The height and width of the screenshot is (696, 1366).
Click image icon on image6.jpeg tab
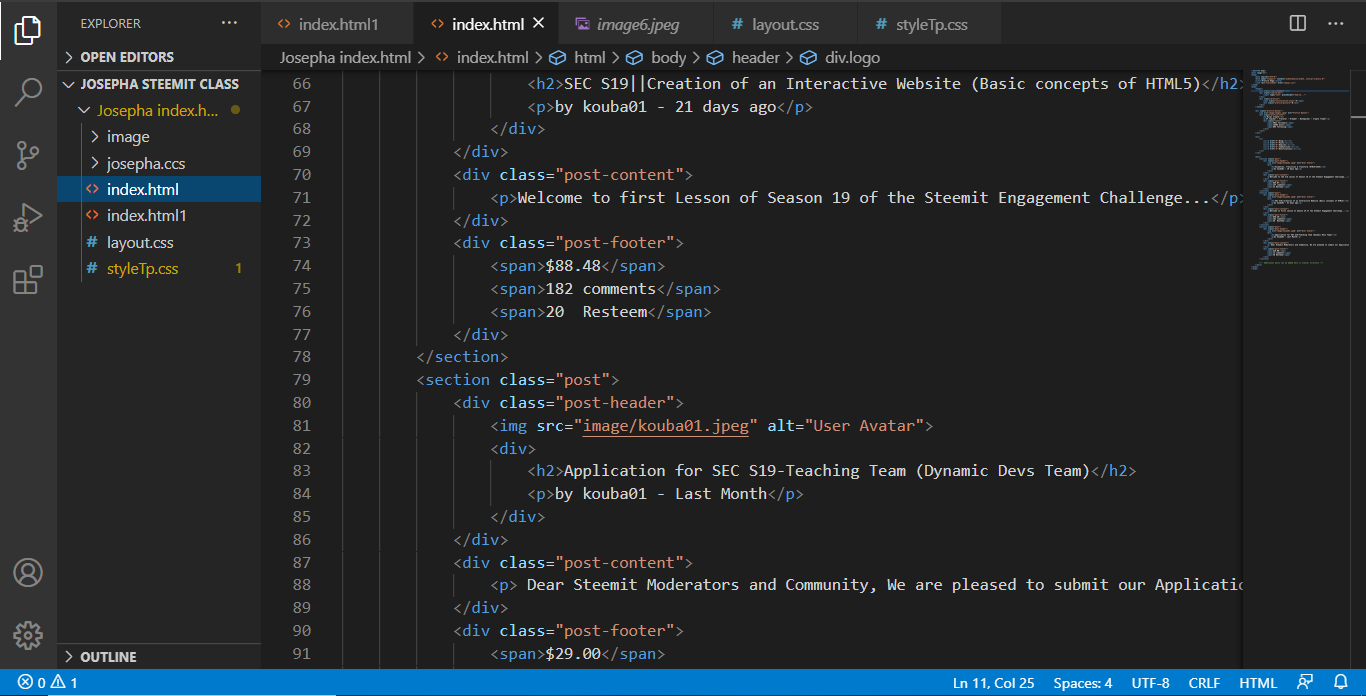(582, 23)
